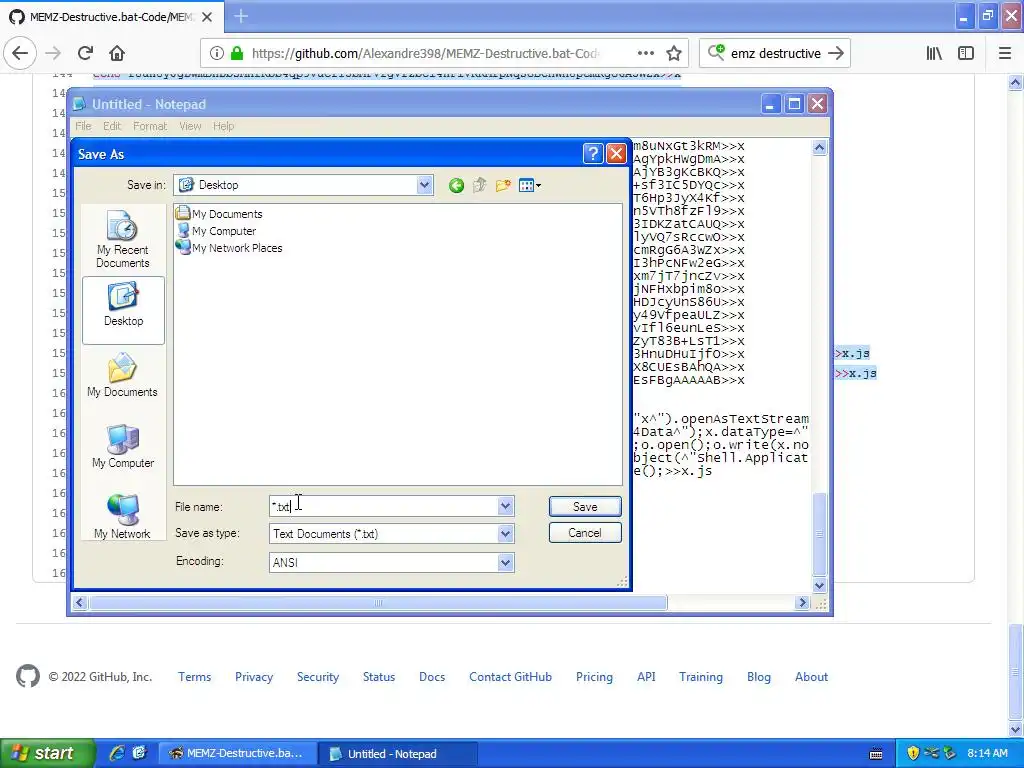The height and width of the screenshot is (768, 1024).
Task: Click the Firefox address bar URL
Action: pos(426,54)
